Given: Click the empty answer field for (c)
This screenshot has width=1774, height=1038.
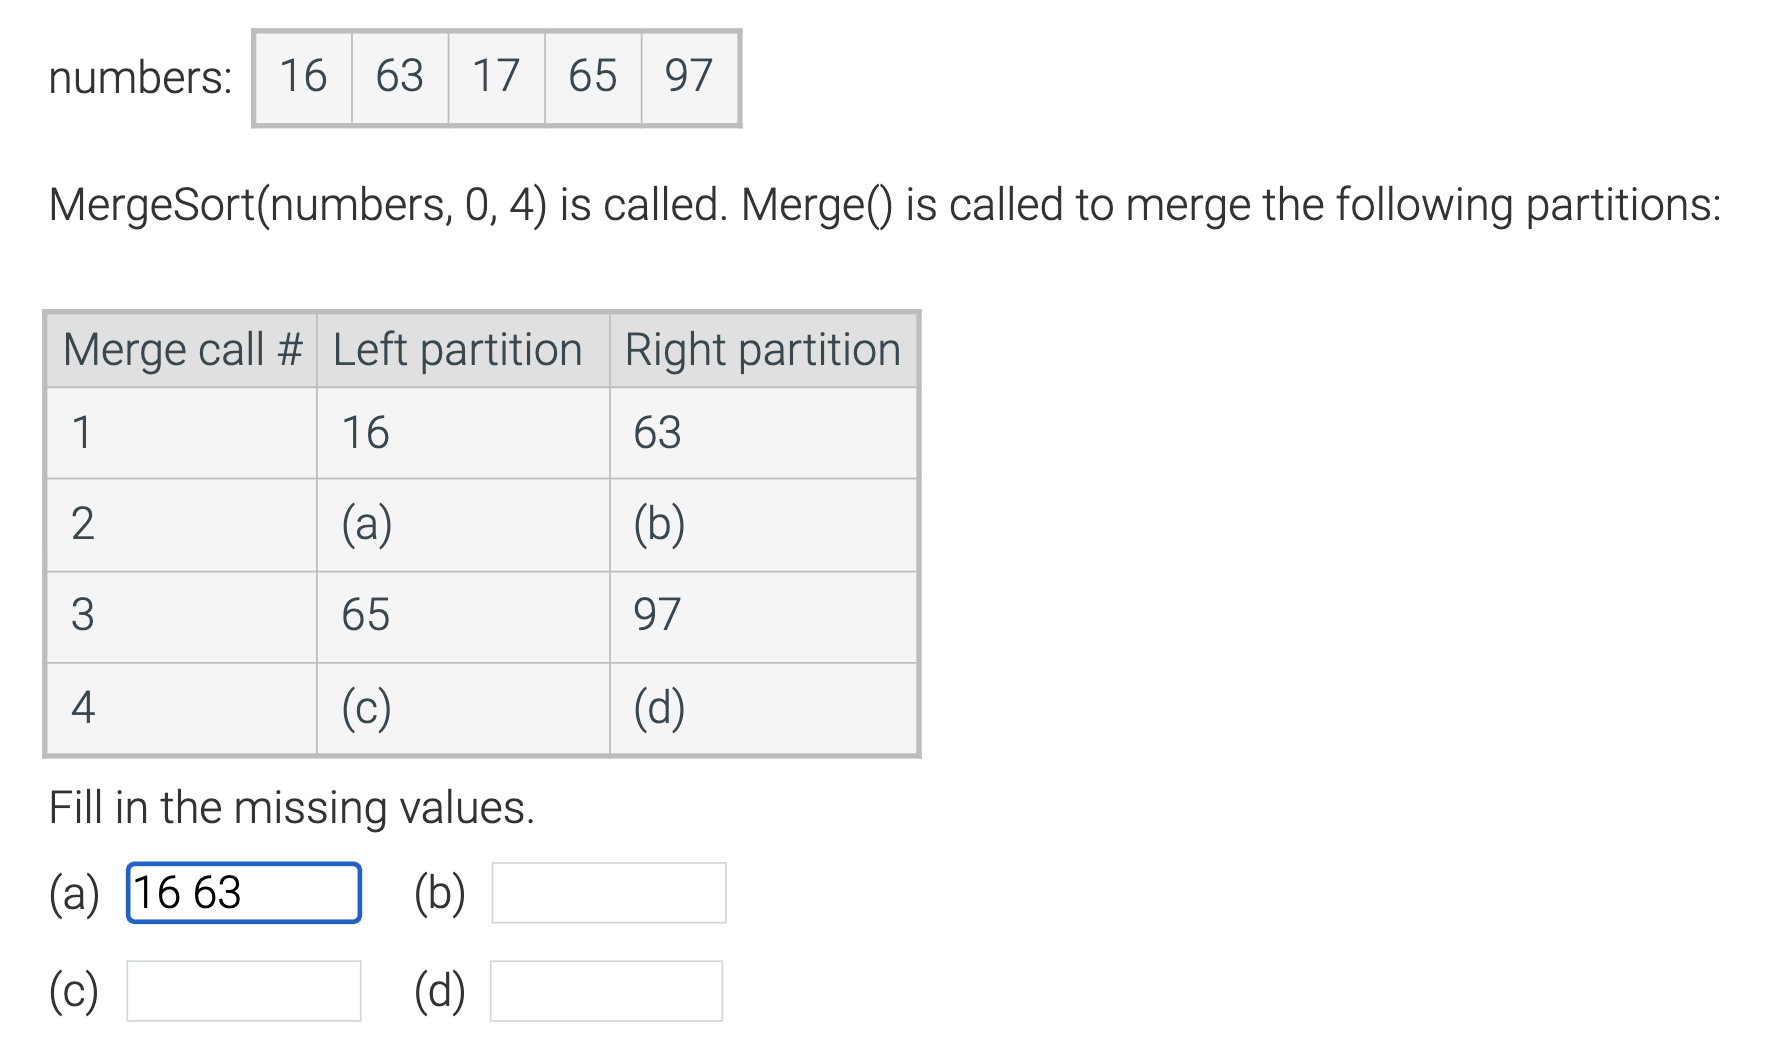Looking at the screenshot, I should pos(243,991).
